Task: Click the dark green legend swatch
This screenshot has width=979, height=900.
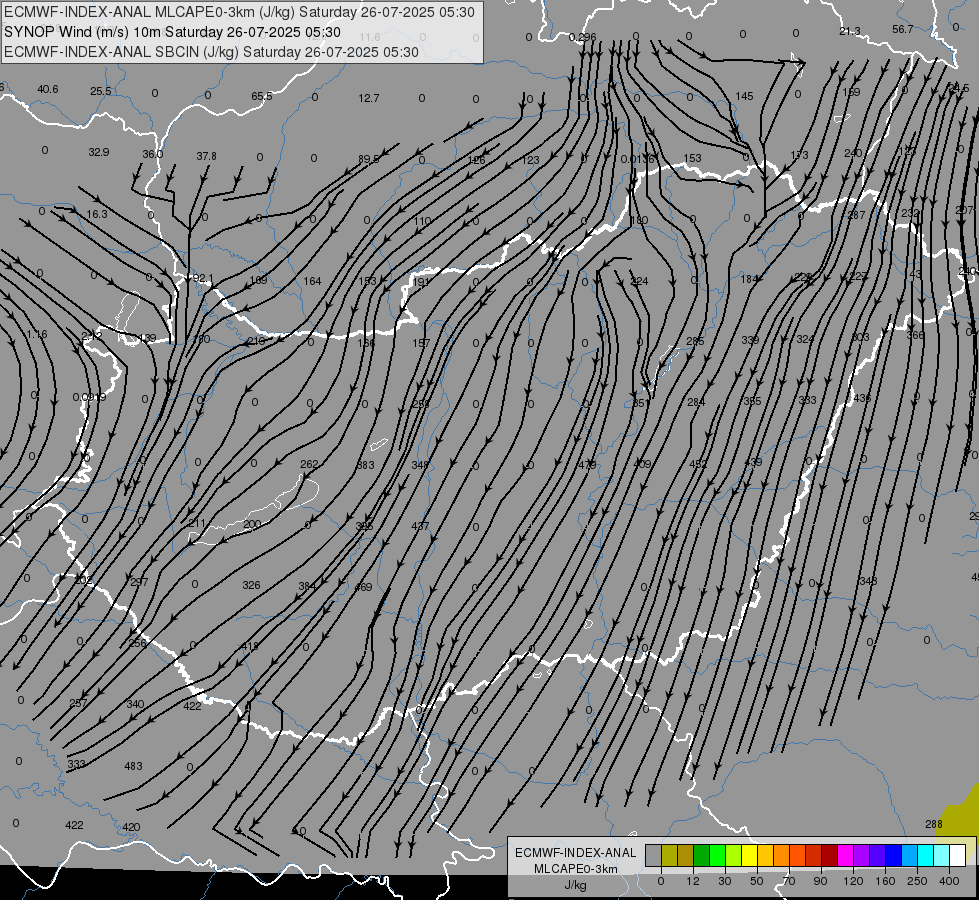Action: 701,856
